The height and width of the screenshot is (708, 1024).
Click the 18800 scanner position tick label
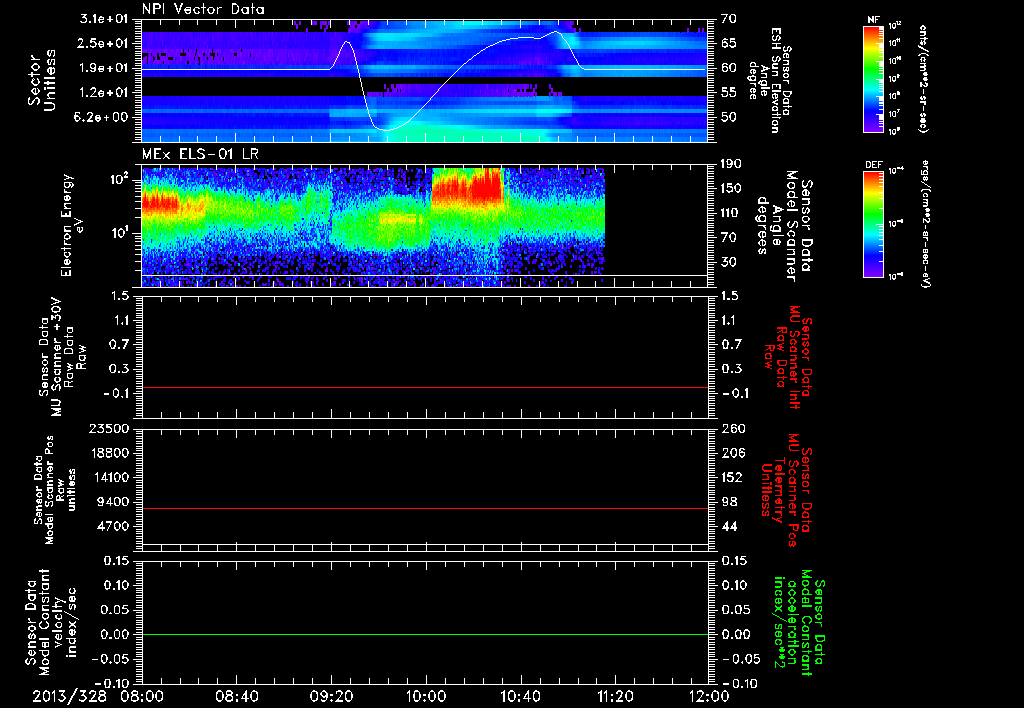(x=108, y=453)
